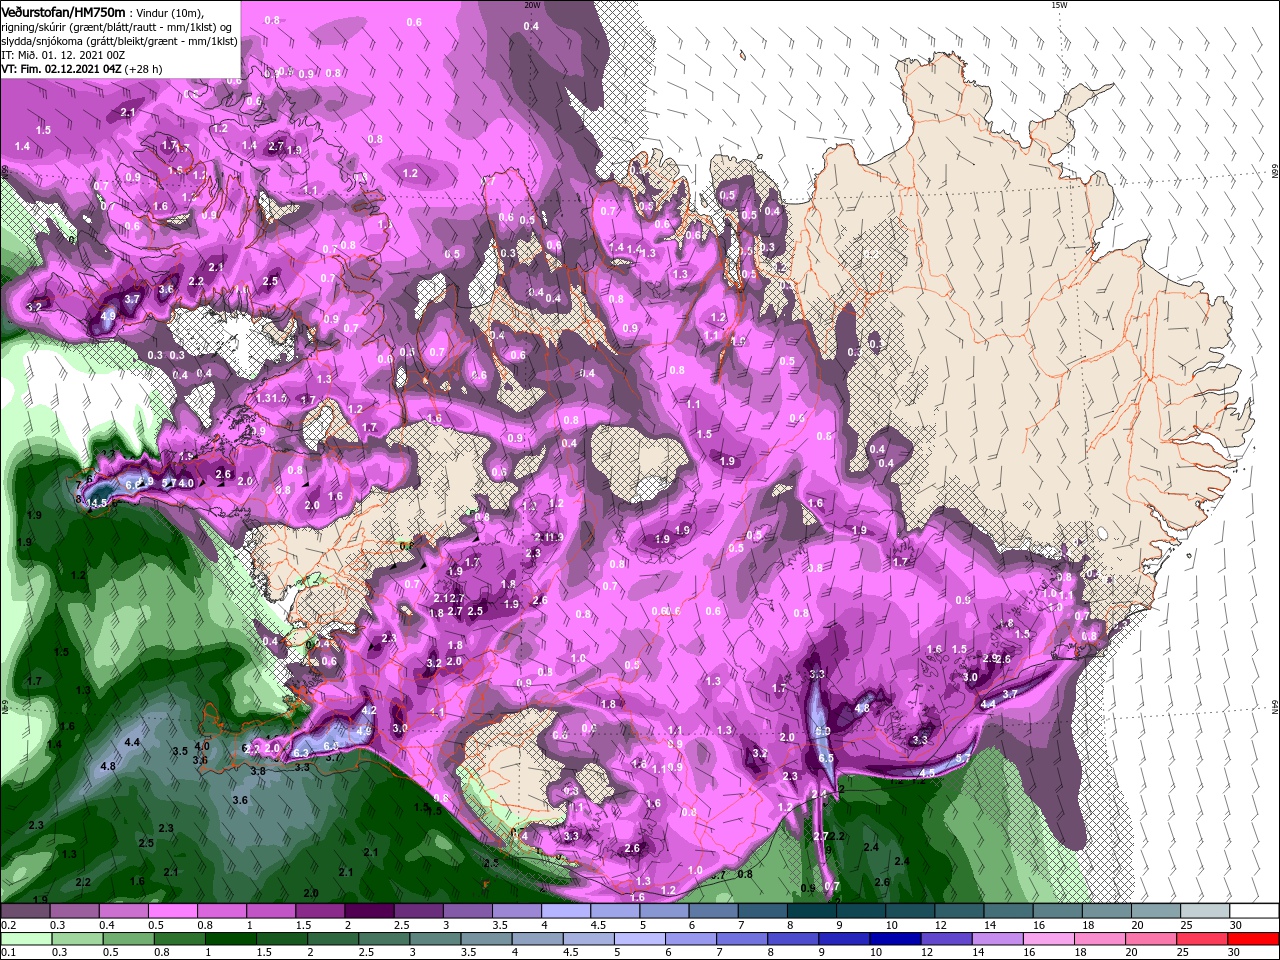Image resolution: width=1280 pixels, height=960 pixels.
Task: Click the 15W longitude label
Action: [1059, 5]
